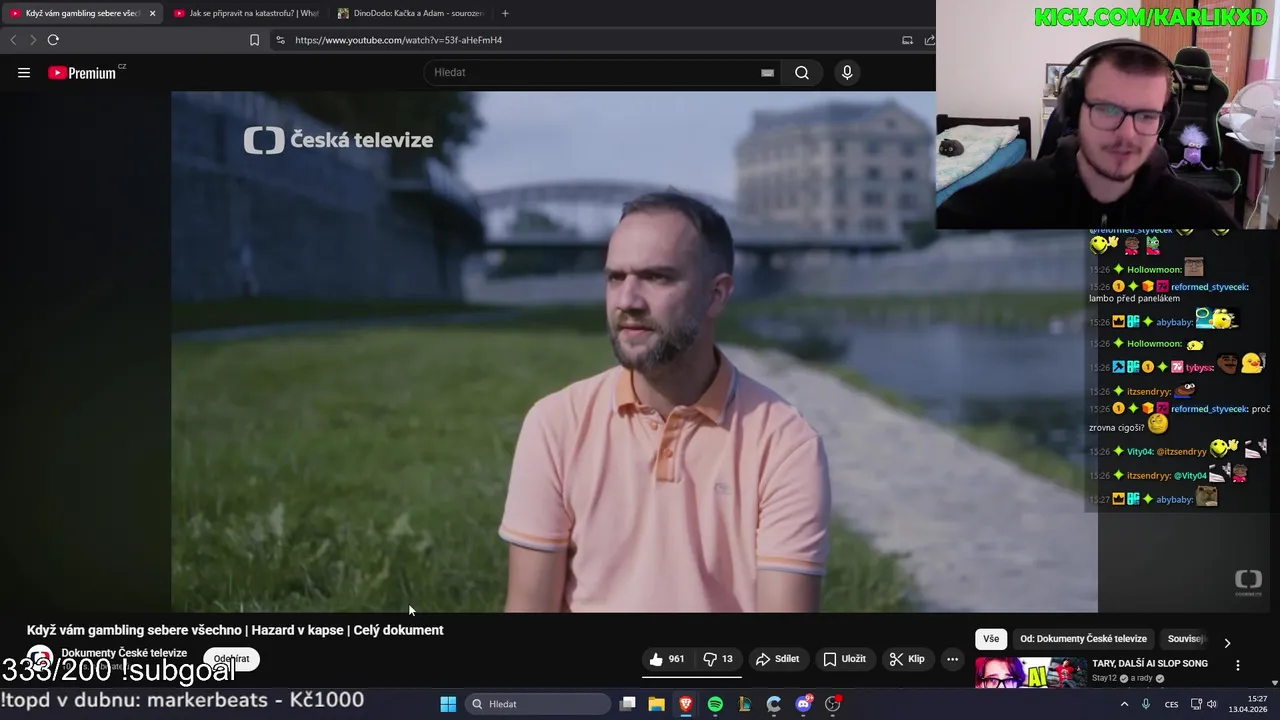The height and width of the screenshot is (720, 1280).
Task: Open a new browser tab
Action: coord(505,13)
